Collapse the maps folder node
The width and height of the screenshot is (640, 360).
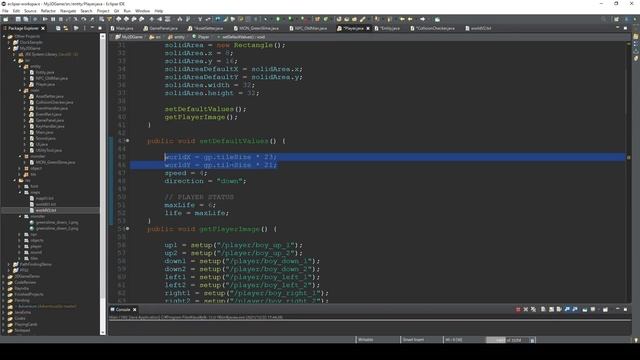point(20,192)
